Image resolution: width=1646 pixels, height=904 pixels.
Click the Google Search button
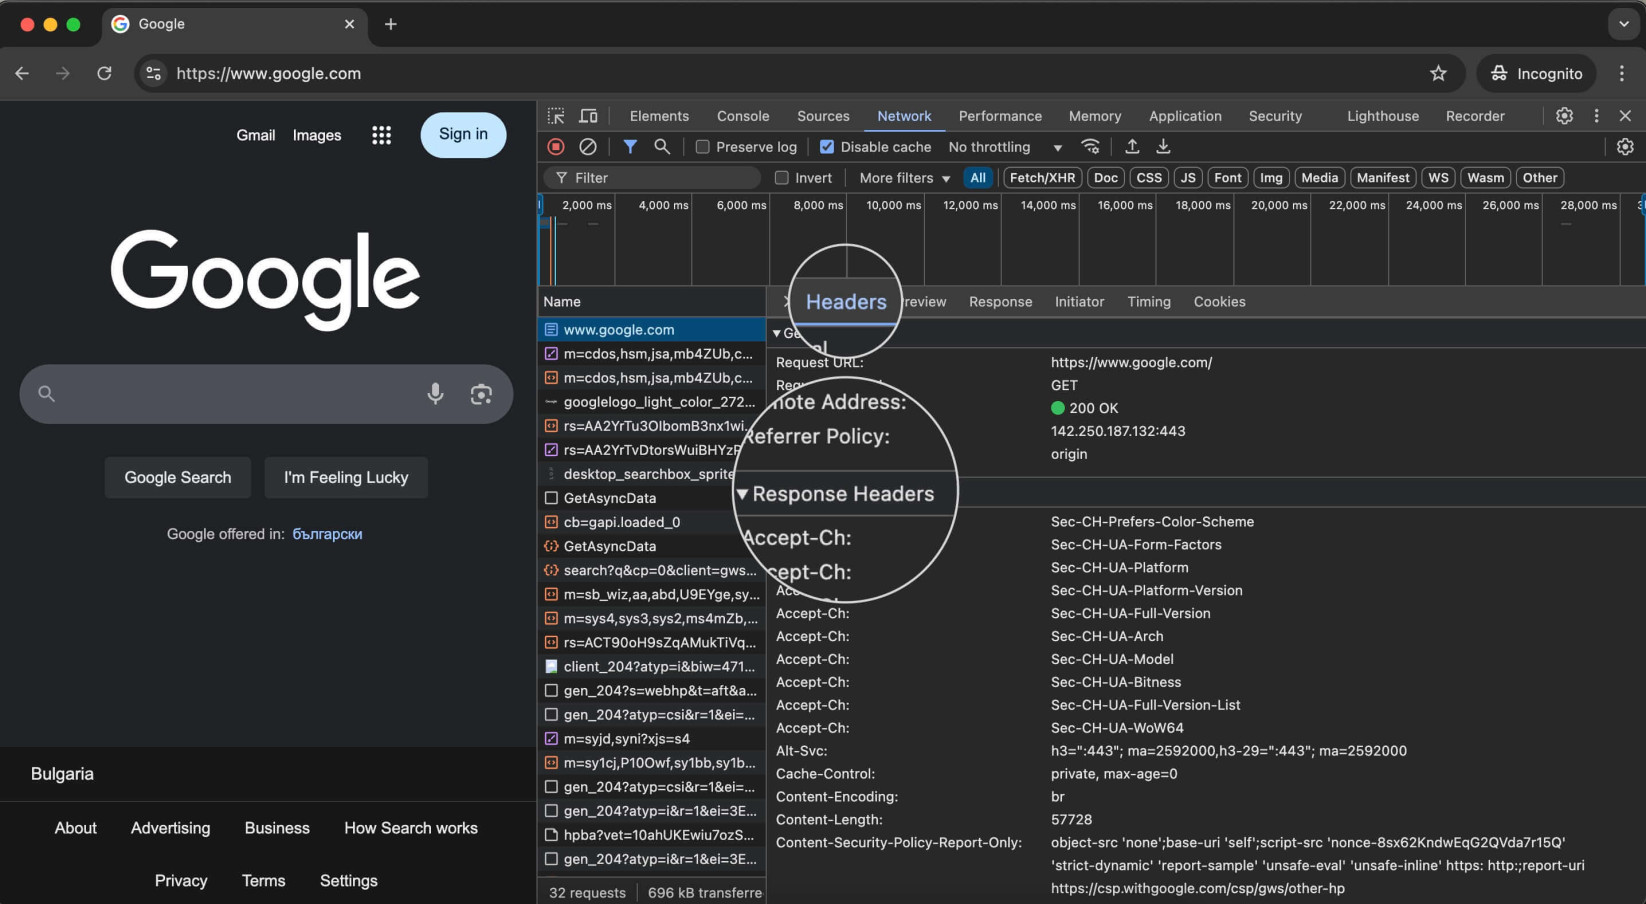coord(178,478)
